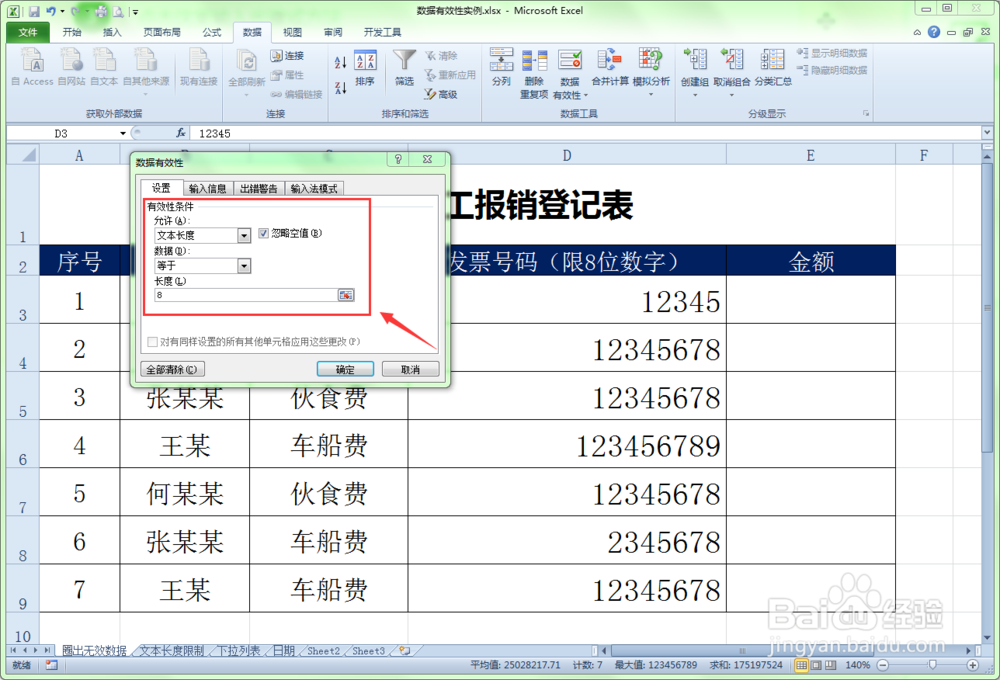Sort ascending with the A-Z icon
The height and width of the screenshot is (680, 1000).
341,62
